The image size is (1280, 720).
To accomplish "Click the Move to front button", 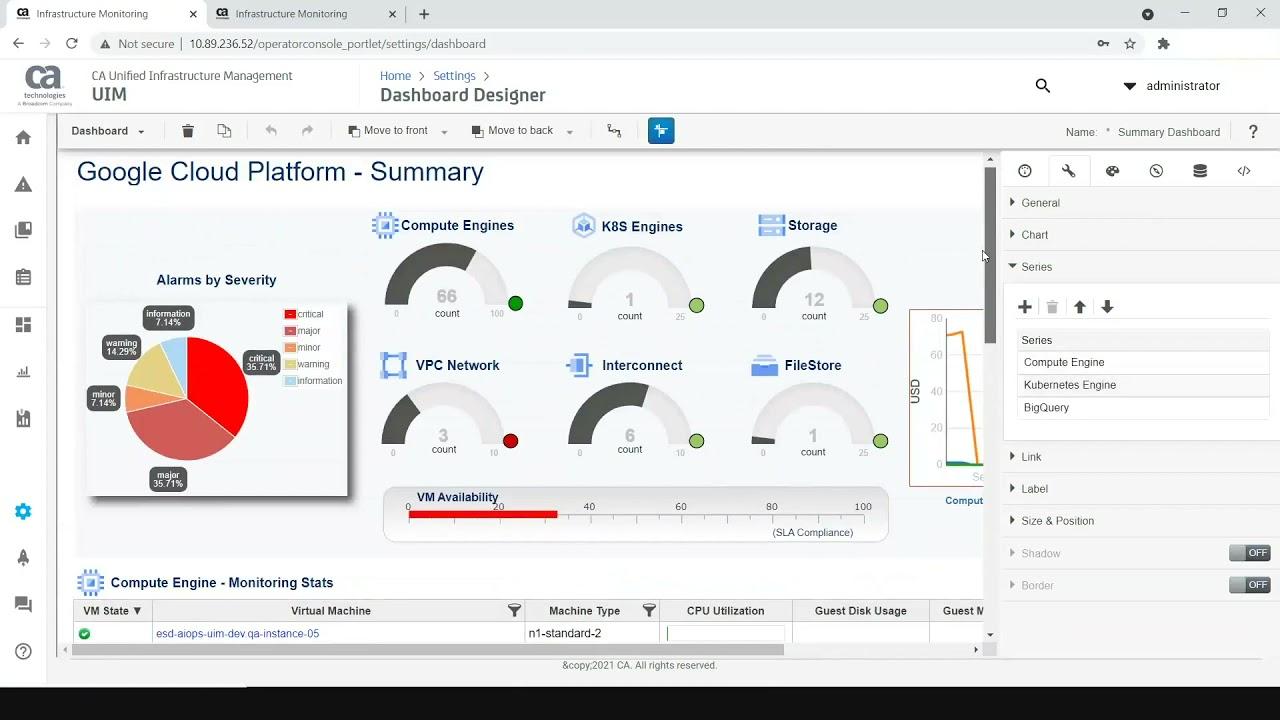I will [388, 131].
